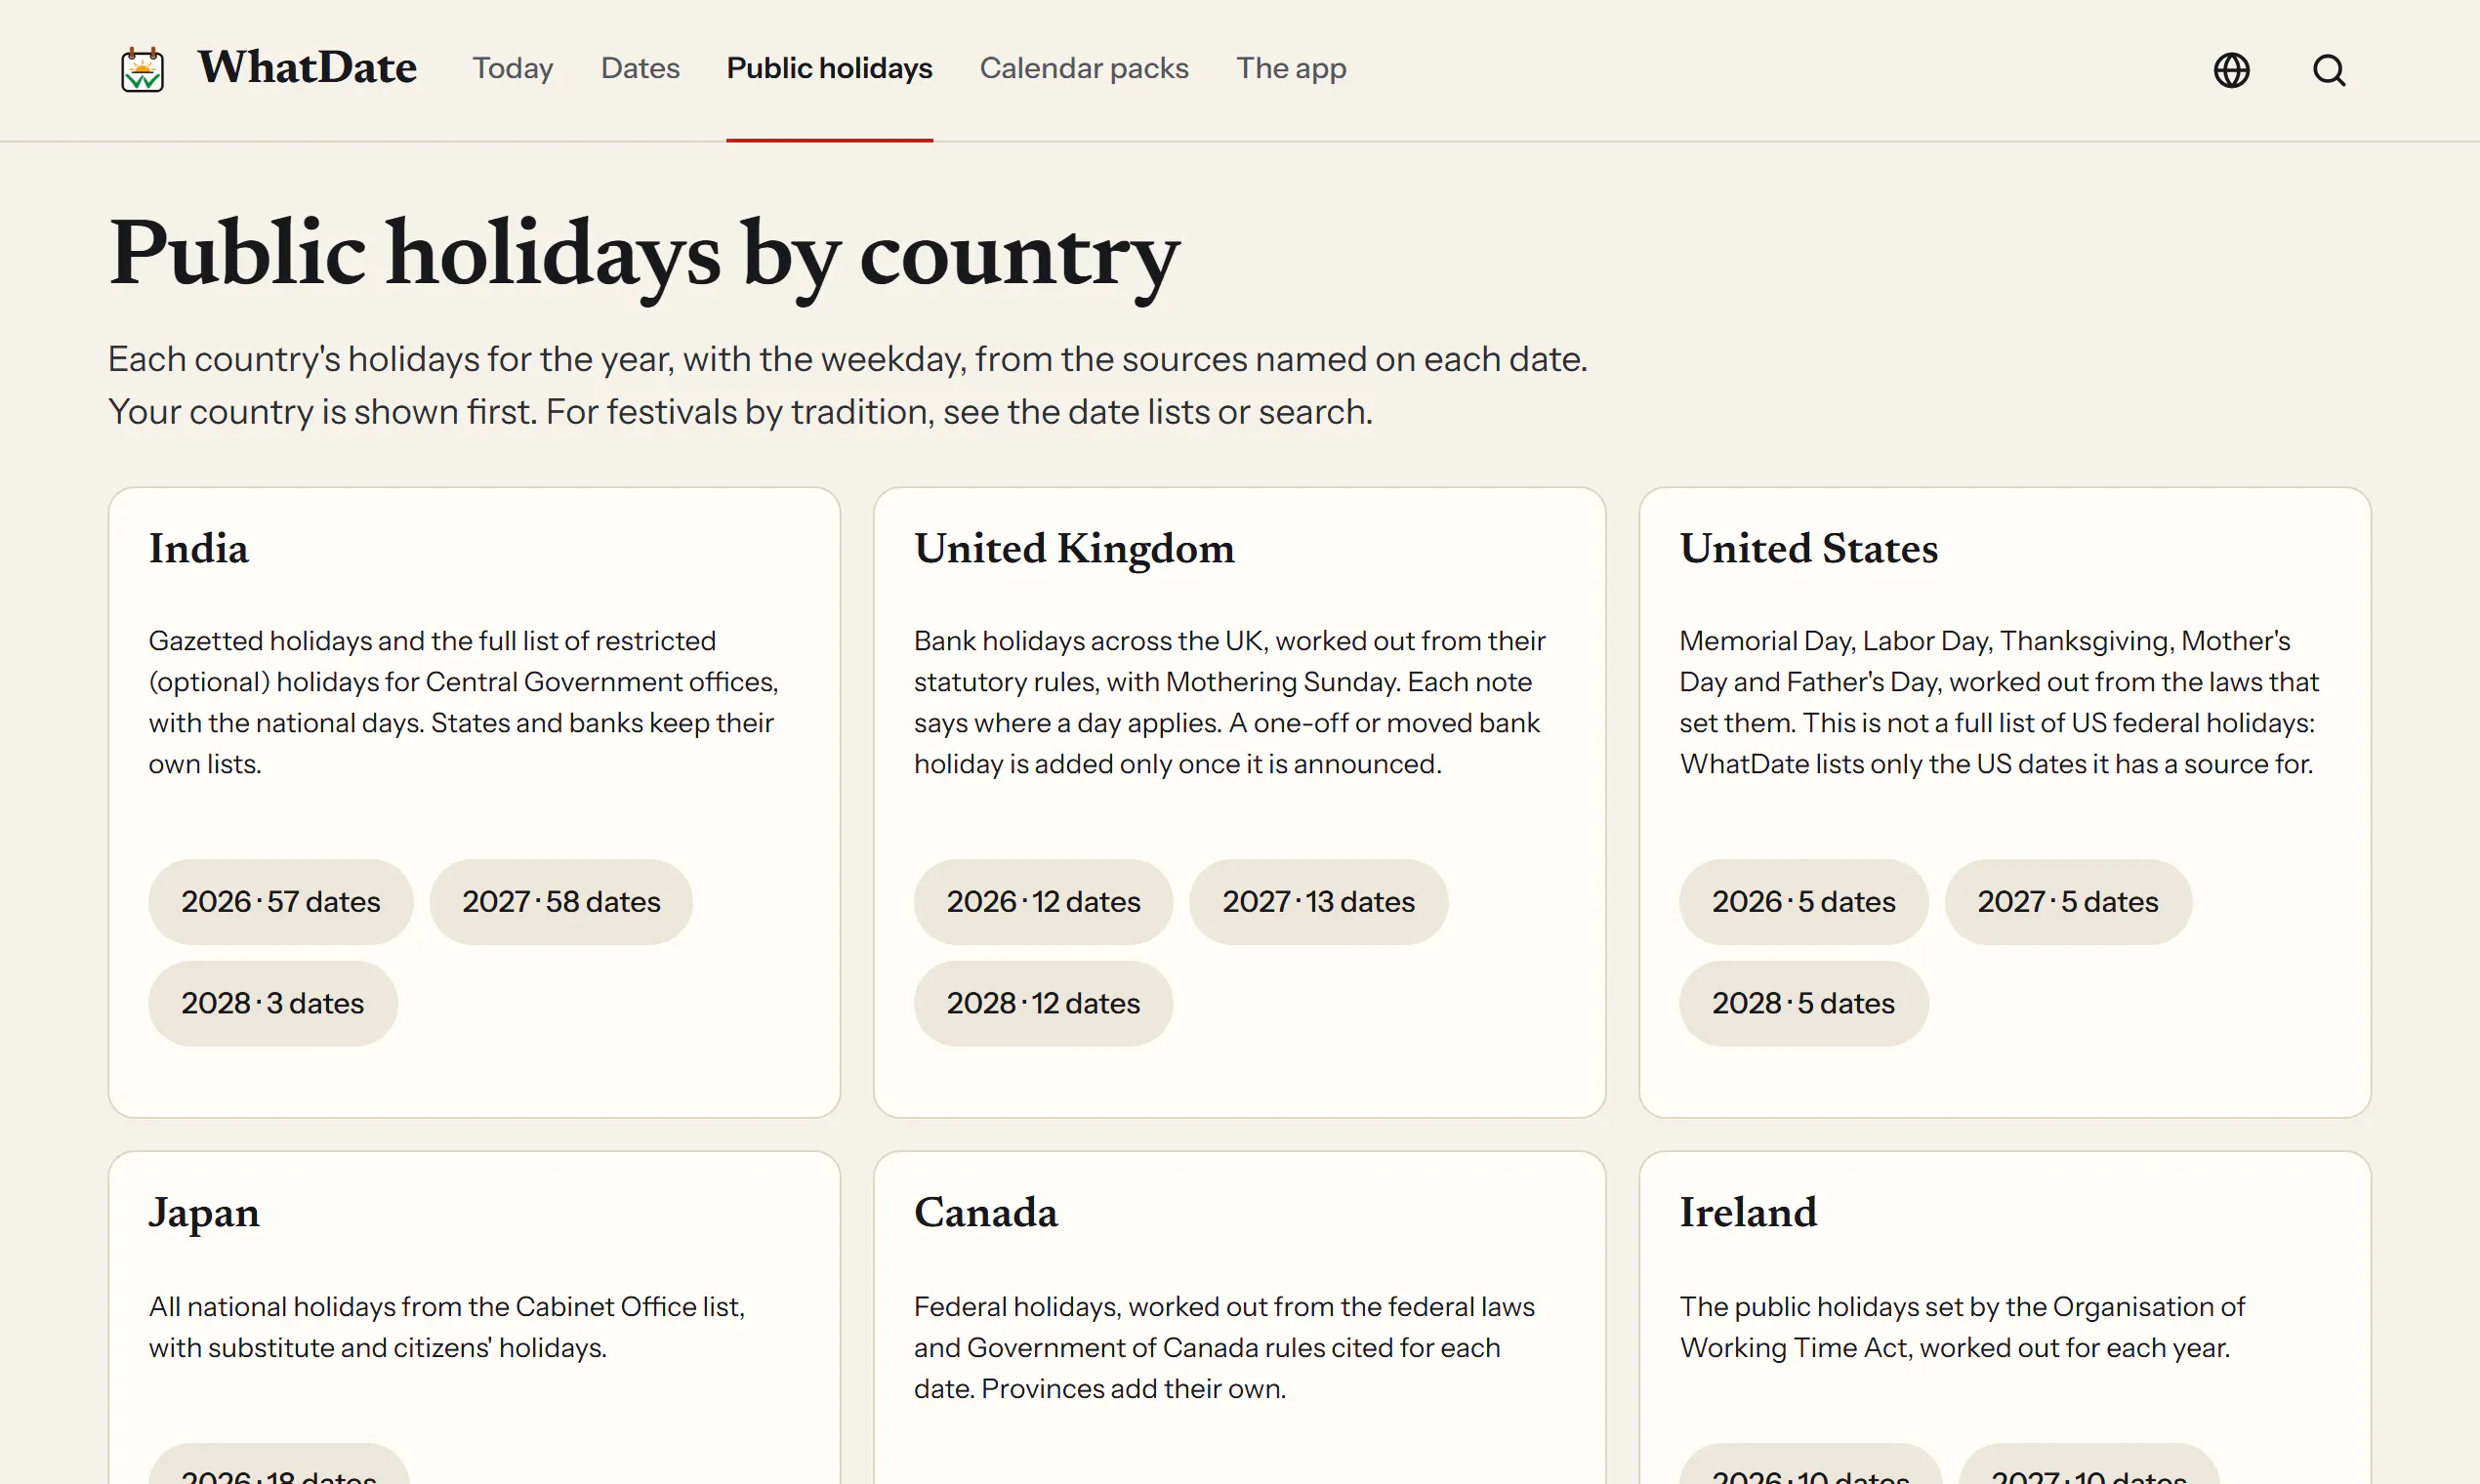Click Ireland Working Time Act description
Viewport: 2480px width, 1484px height.
pos(1962,1327)
